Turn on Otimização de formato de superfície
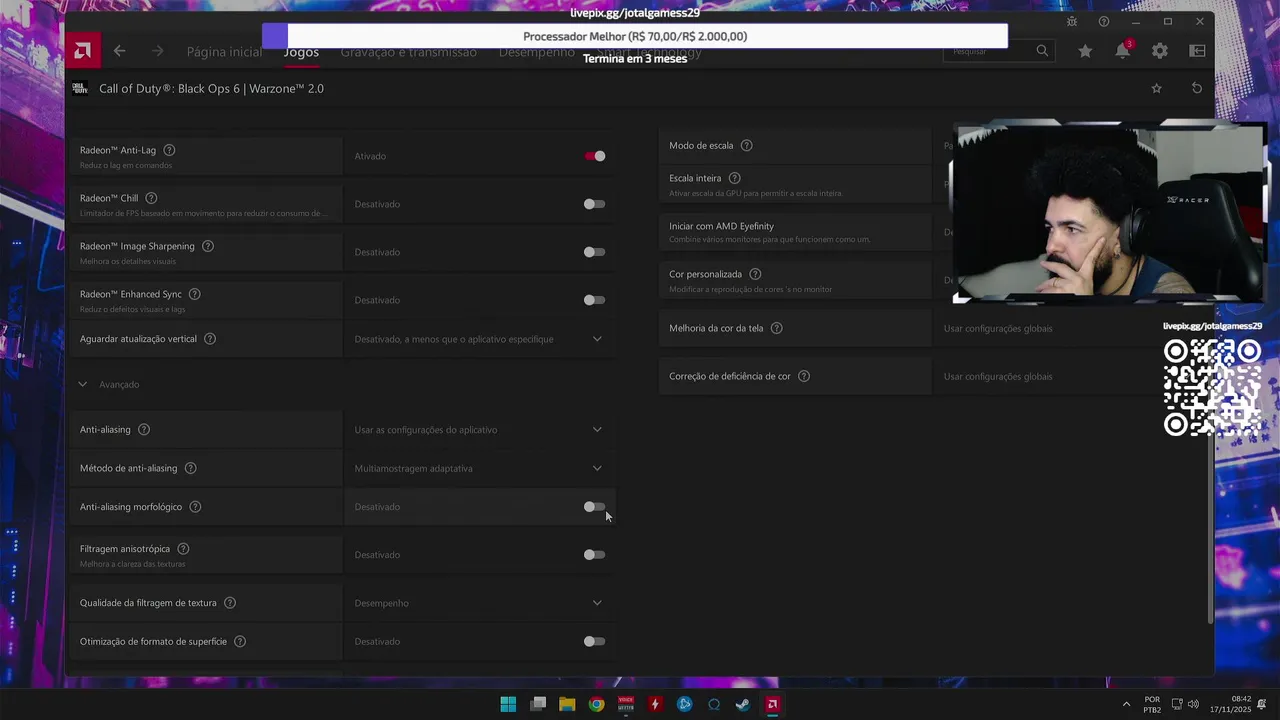The image size is (1280, 720). point(595,641)
